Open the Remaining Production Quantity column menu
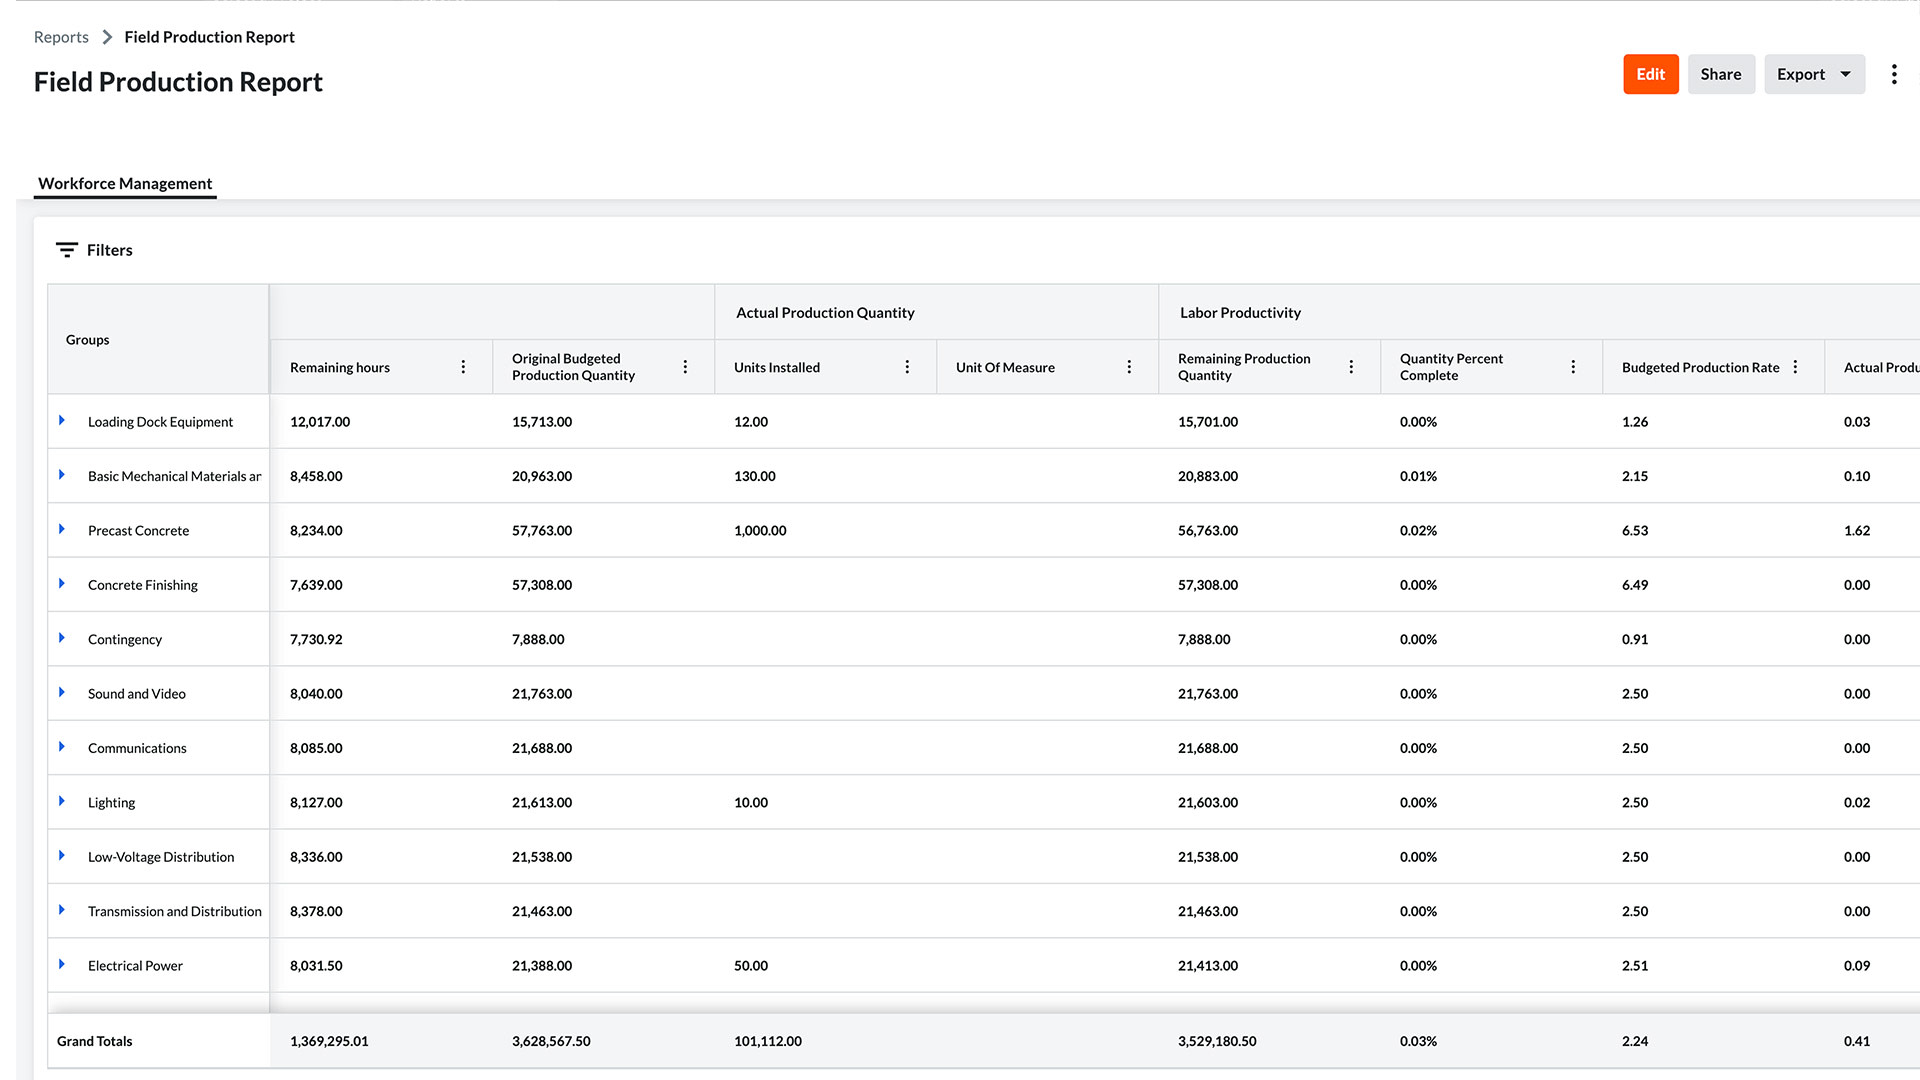The width and height of the screenshot is (1920, 1080). tap(1351, 367)
